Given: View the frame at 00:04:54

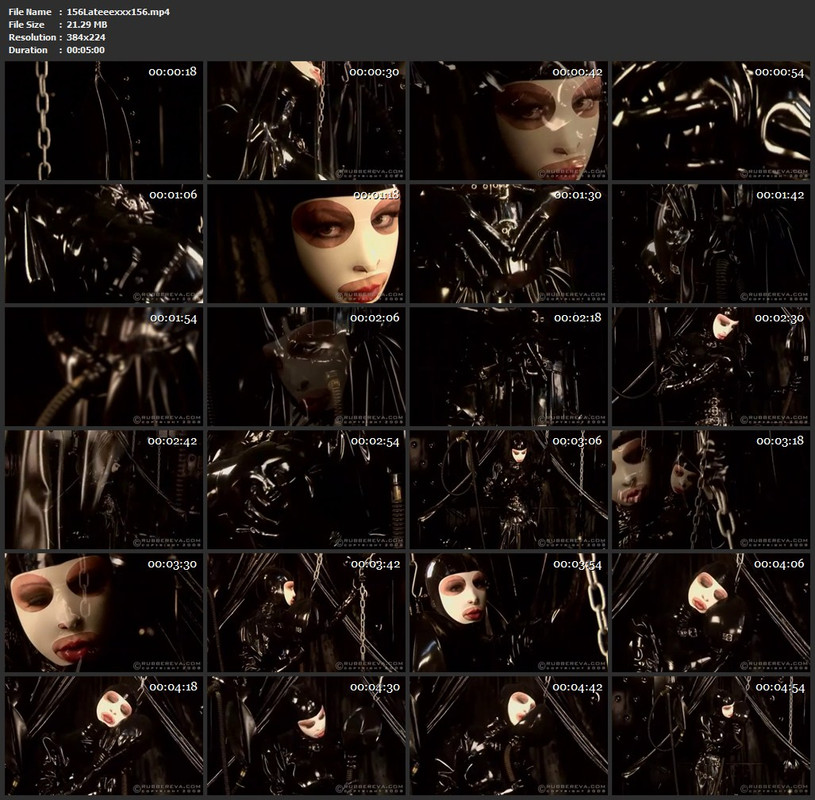Looking at the screenshot, I should (711, 736).
